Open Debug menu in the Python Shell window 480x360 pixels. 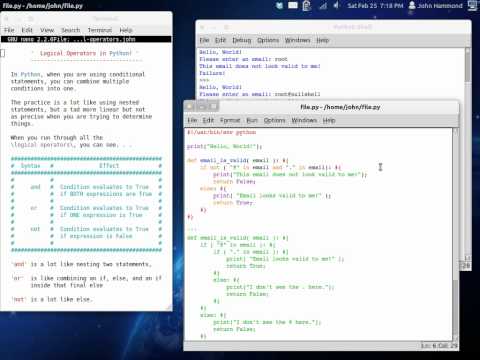242,40
